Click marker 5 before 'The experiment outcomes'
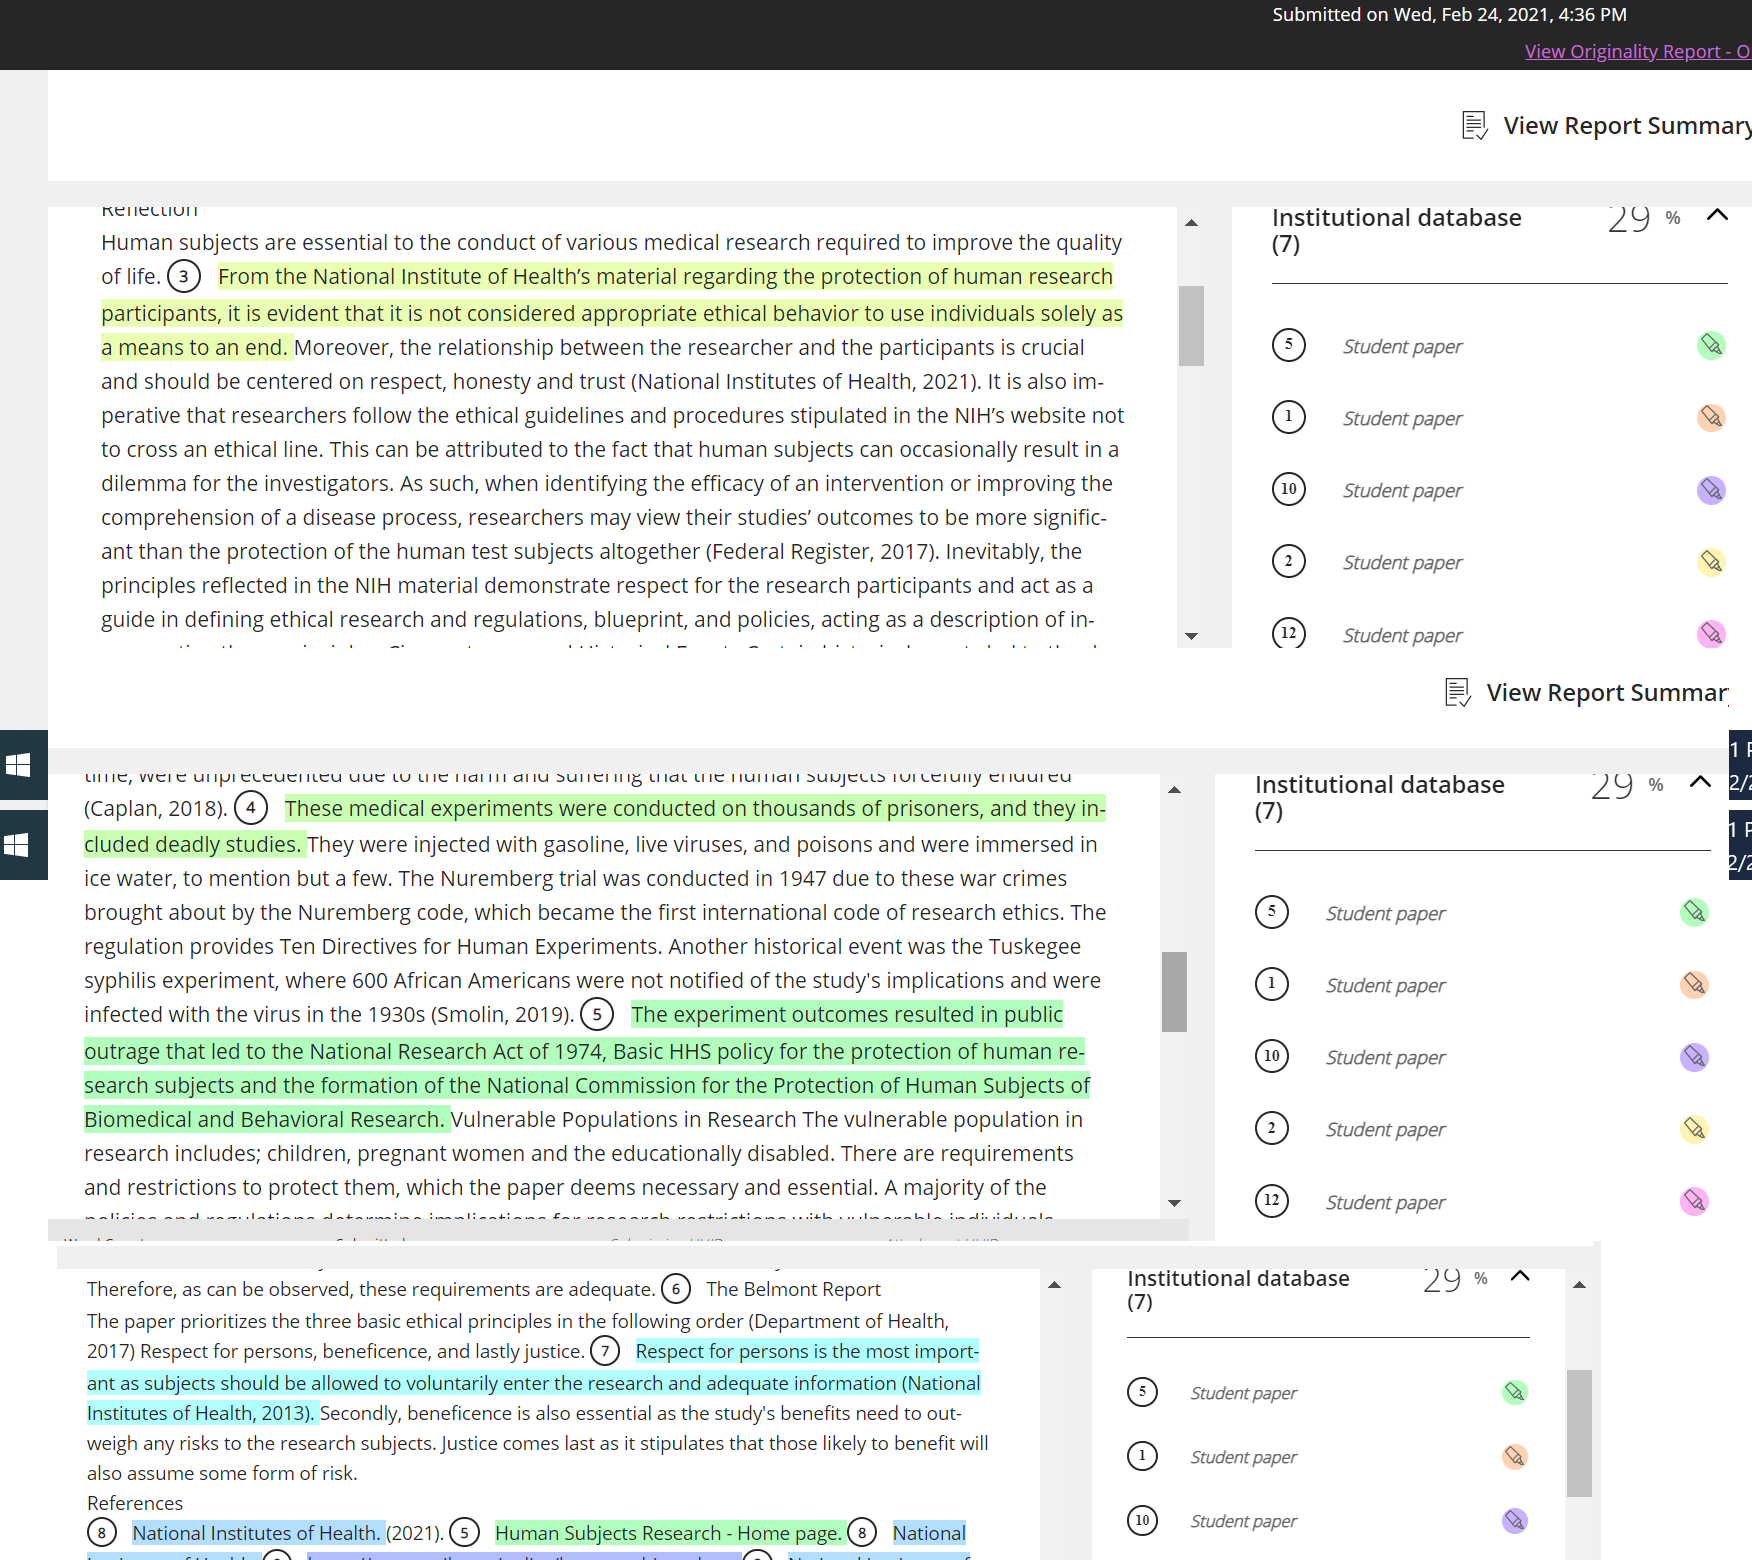The width and height of the screenshot is (1752, 1560). click(597, 1015)
